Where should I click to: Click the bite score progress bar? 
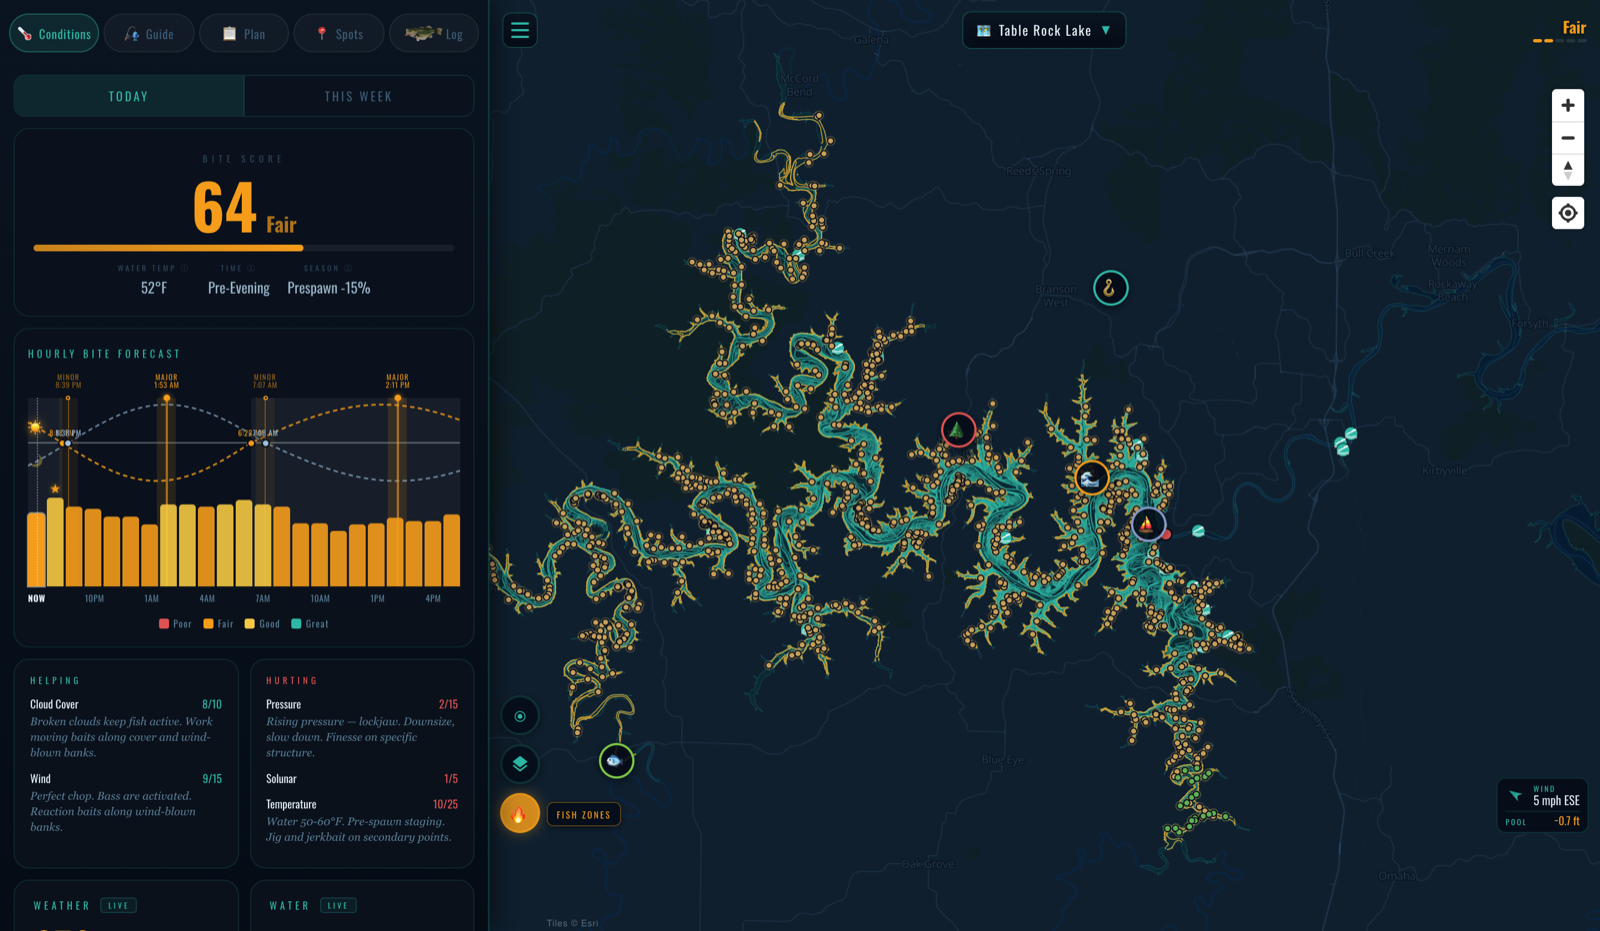(244, 248)
